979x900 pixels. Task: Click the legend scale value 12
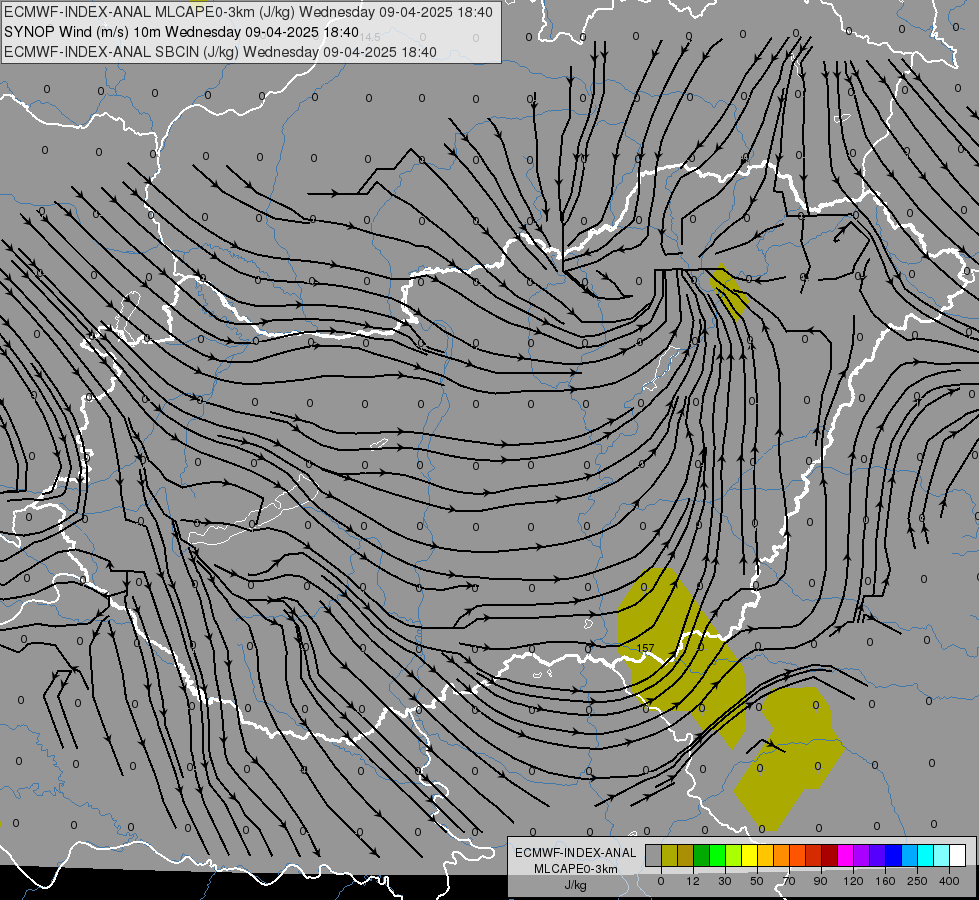(x=693, y=881)
